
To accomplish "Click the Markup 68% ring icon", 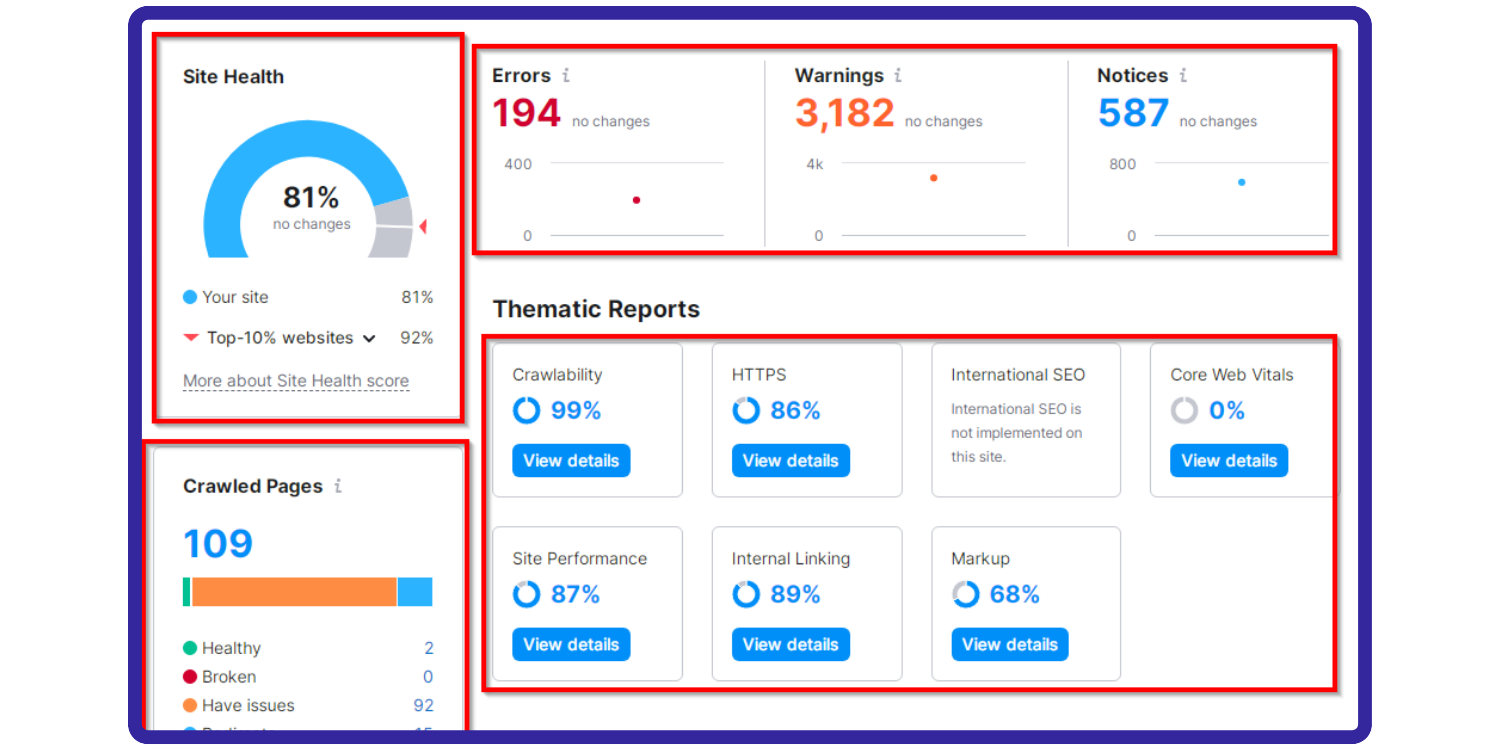I will pos(965,594).
